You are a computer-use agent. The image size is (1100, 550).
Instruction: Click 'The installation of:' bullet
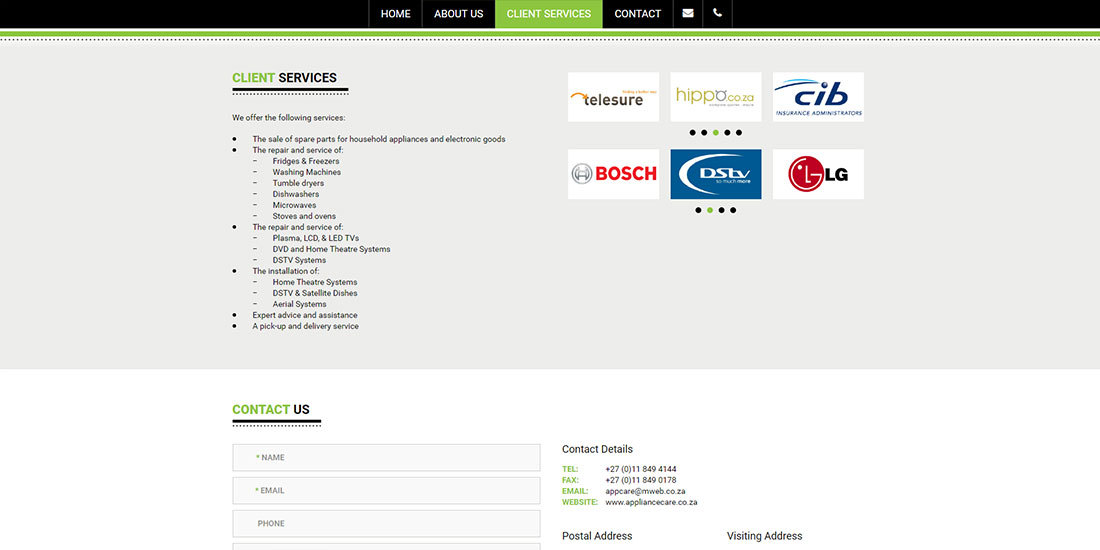tap(286, 271)
